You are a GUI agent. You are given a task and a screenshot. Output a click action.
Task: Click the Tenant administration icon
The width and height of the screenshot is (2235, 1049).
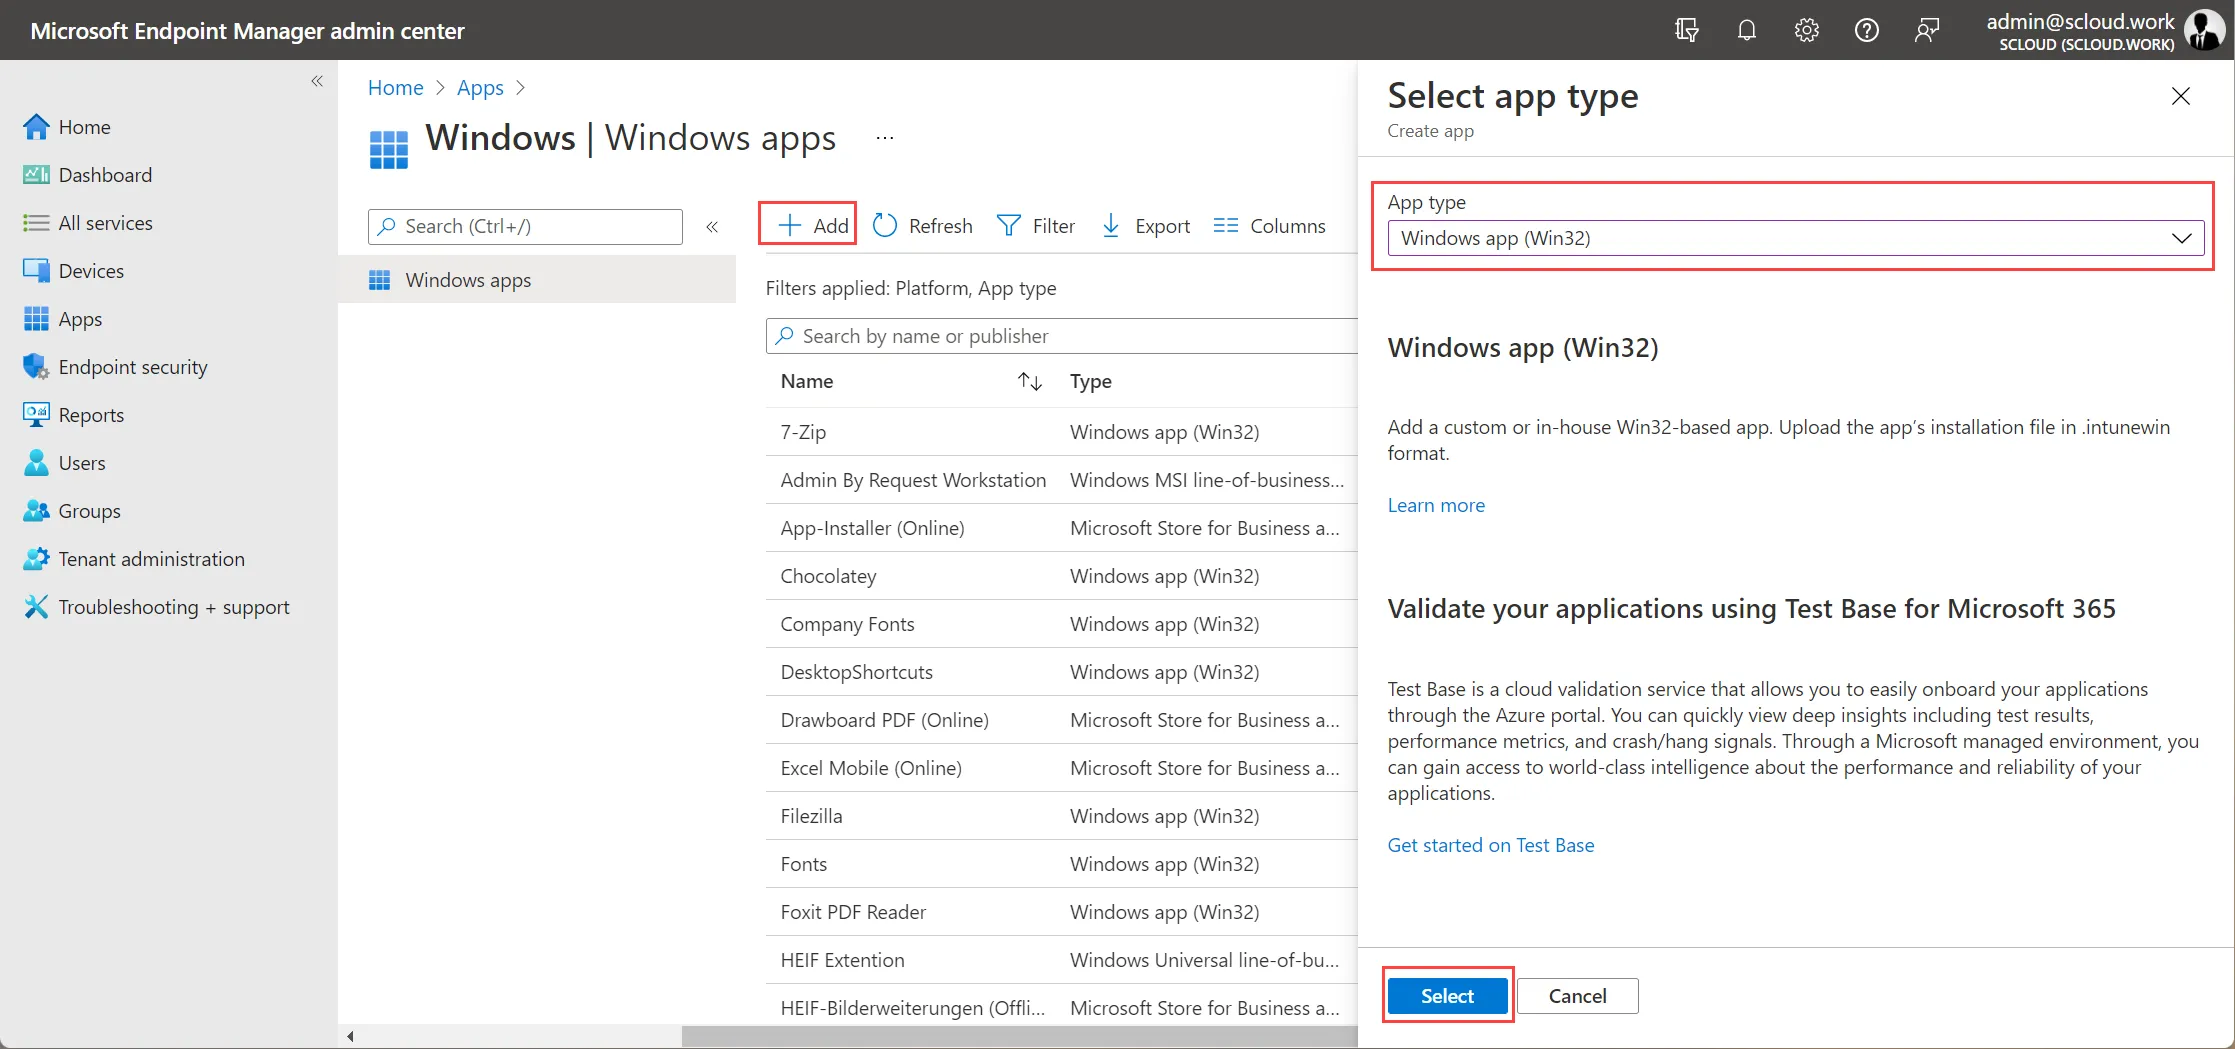click(36, 559)
